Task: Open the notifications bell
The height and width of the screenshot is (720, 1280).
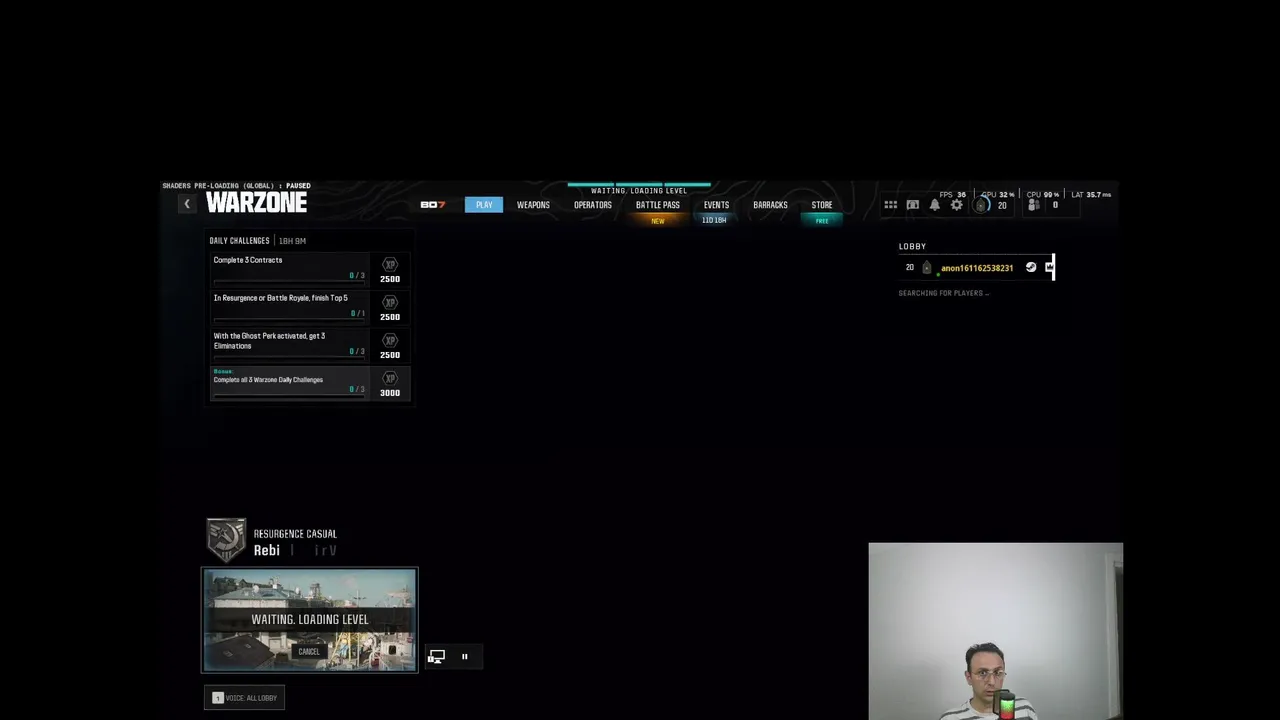Action: (x=935, y=205)
